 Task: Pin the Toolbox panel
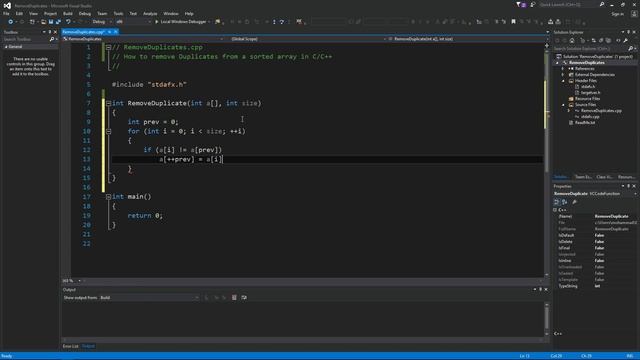50,32
